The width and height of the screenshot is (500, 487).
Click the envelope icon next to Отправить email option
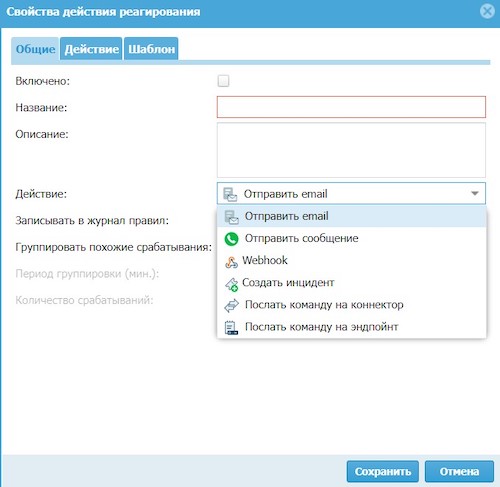(231, 217)
